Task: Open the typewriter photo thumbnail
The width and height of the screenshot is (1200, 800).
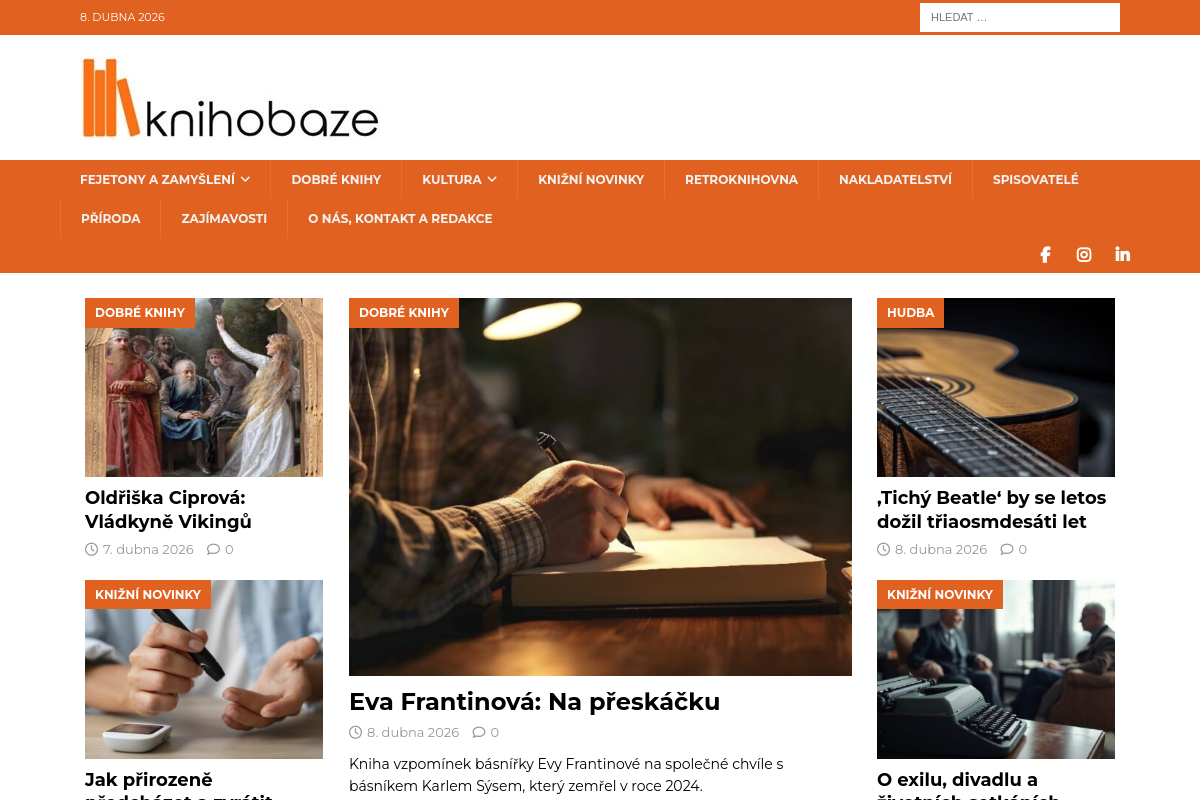Action: [x=996, y=669]
